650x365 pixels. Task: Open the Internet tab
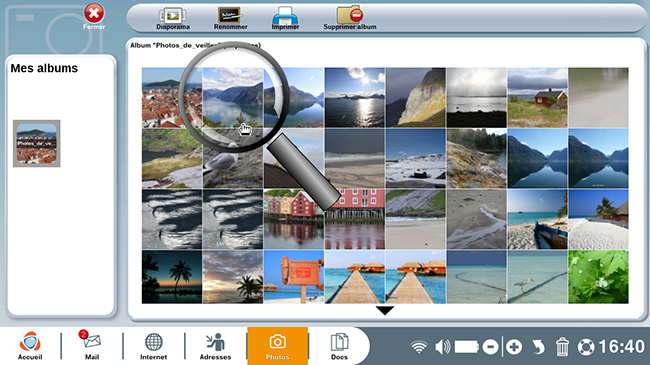point(153,346)
